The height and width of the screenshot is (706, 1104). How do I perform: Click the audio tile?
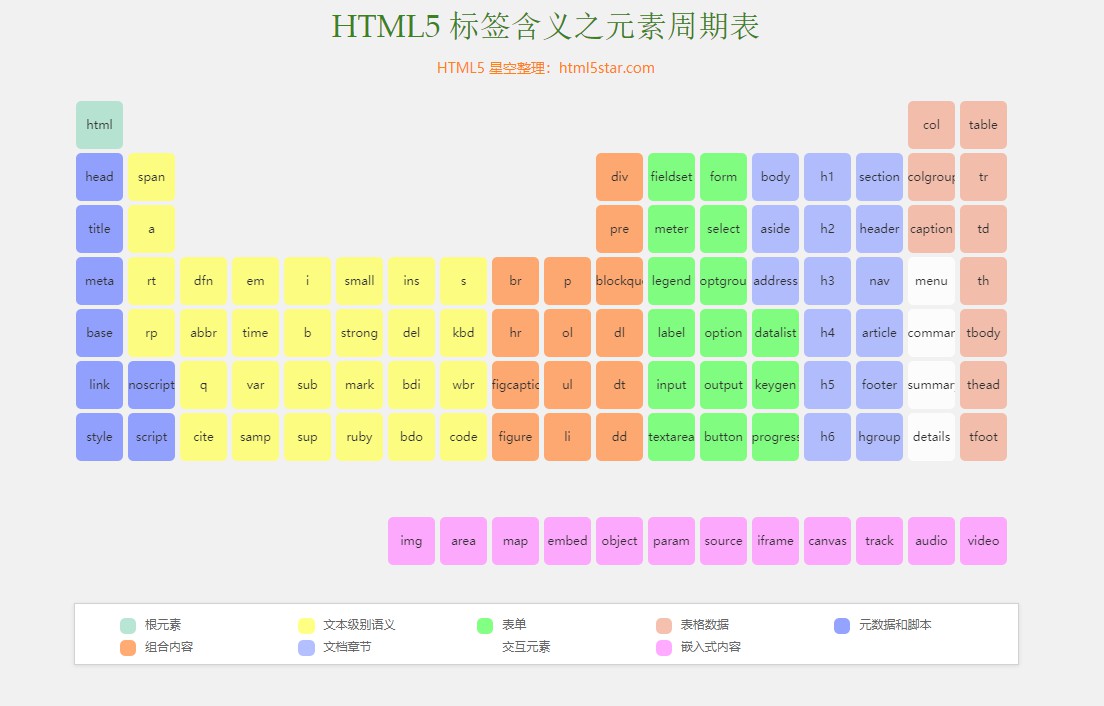click(932, 541)
